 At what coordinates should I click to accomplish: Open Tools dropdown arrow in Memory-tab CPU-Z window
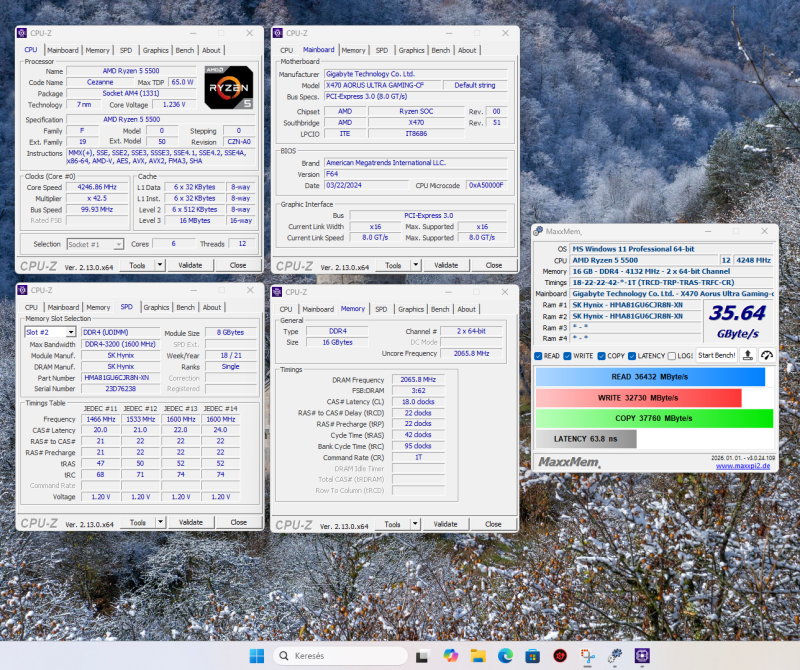(x=415, y=524)
